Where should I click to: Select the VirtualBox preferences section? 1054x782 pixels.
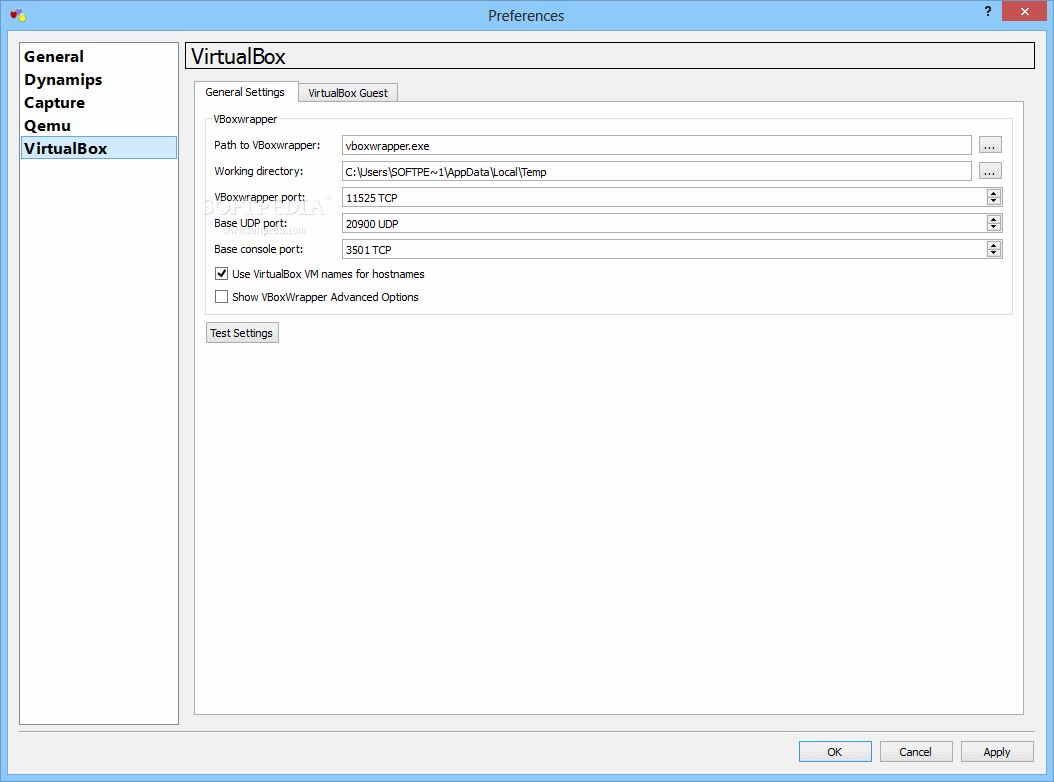tap(99, 148)
